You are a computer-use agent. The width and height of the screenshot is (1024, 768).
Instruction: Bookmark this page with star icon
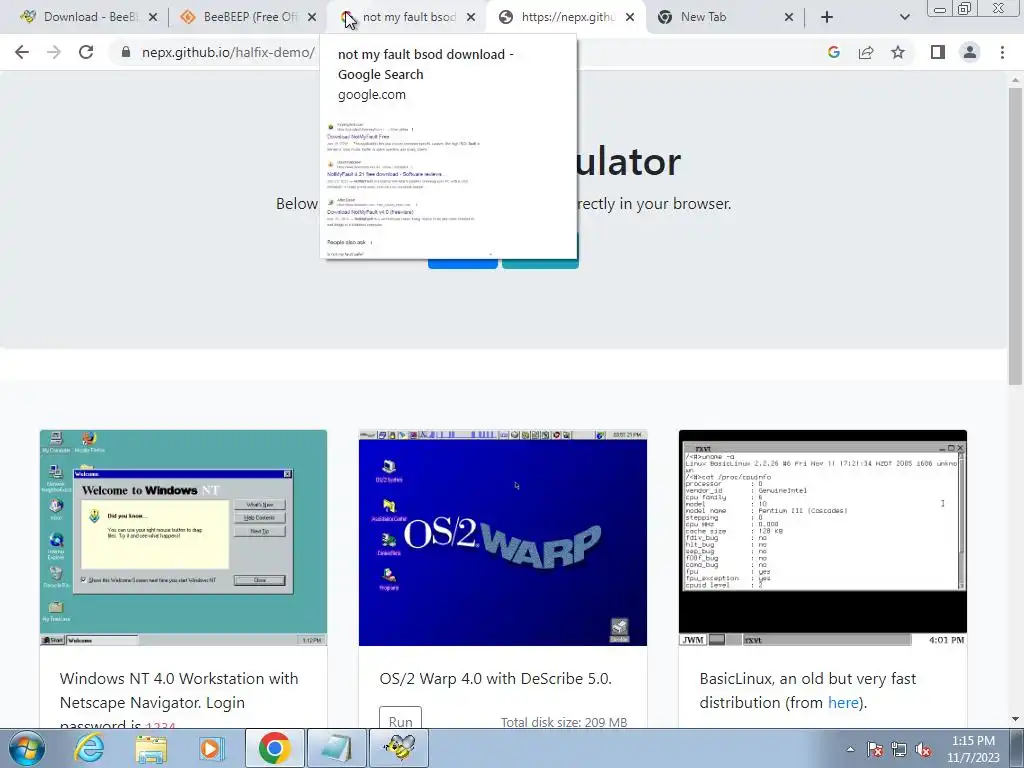(898, 52)
